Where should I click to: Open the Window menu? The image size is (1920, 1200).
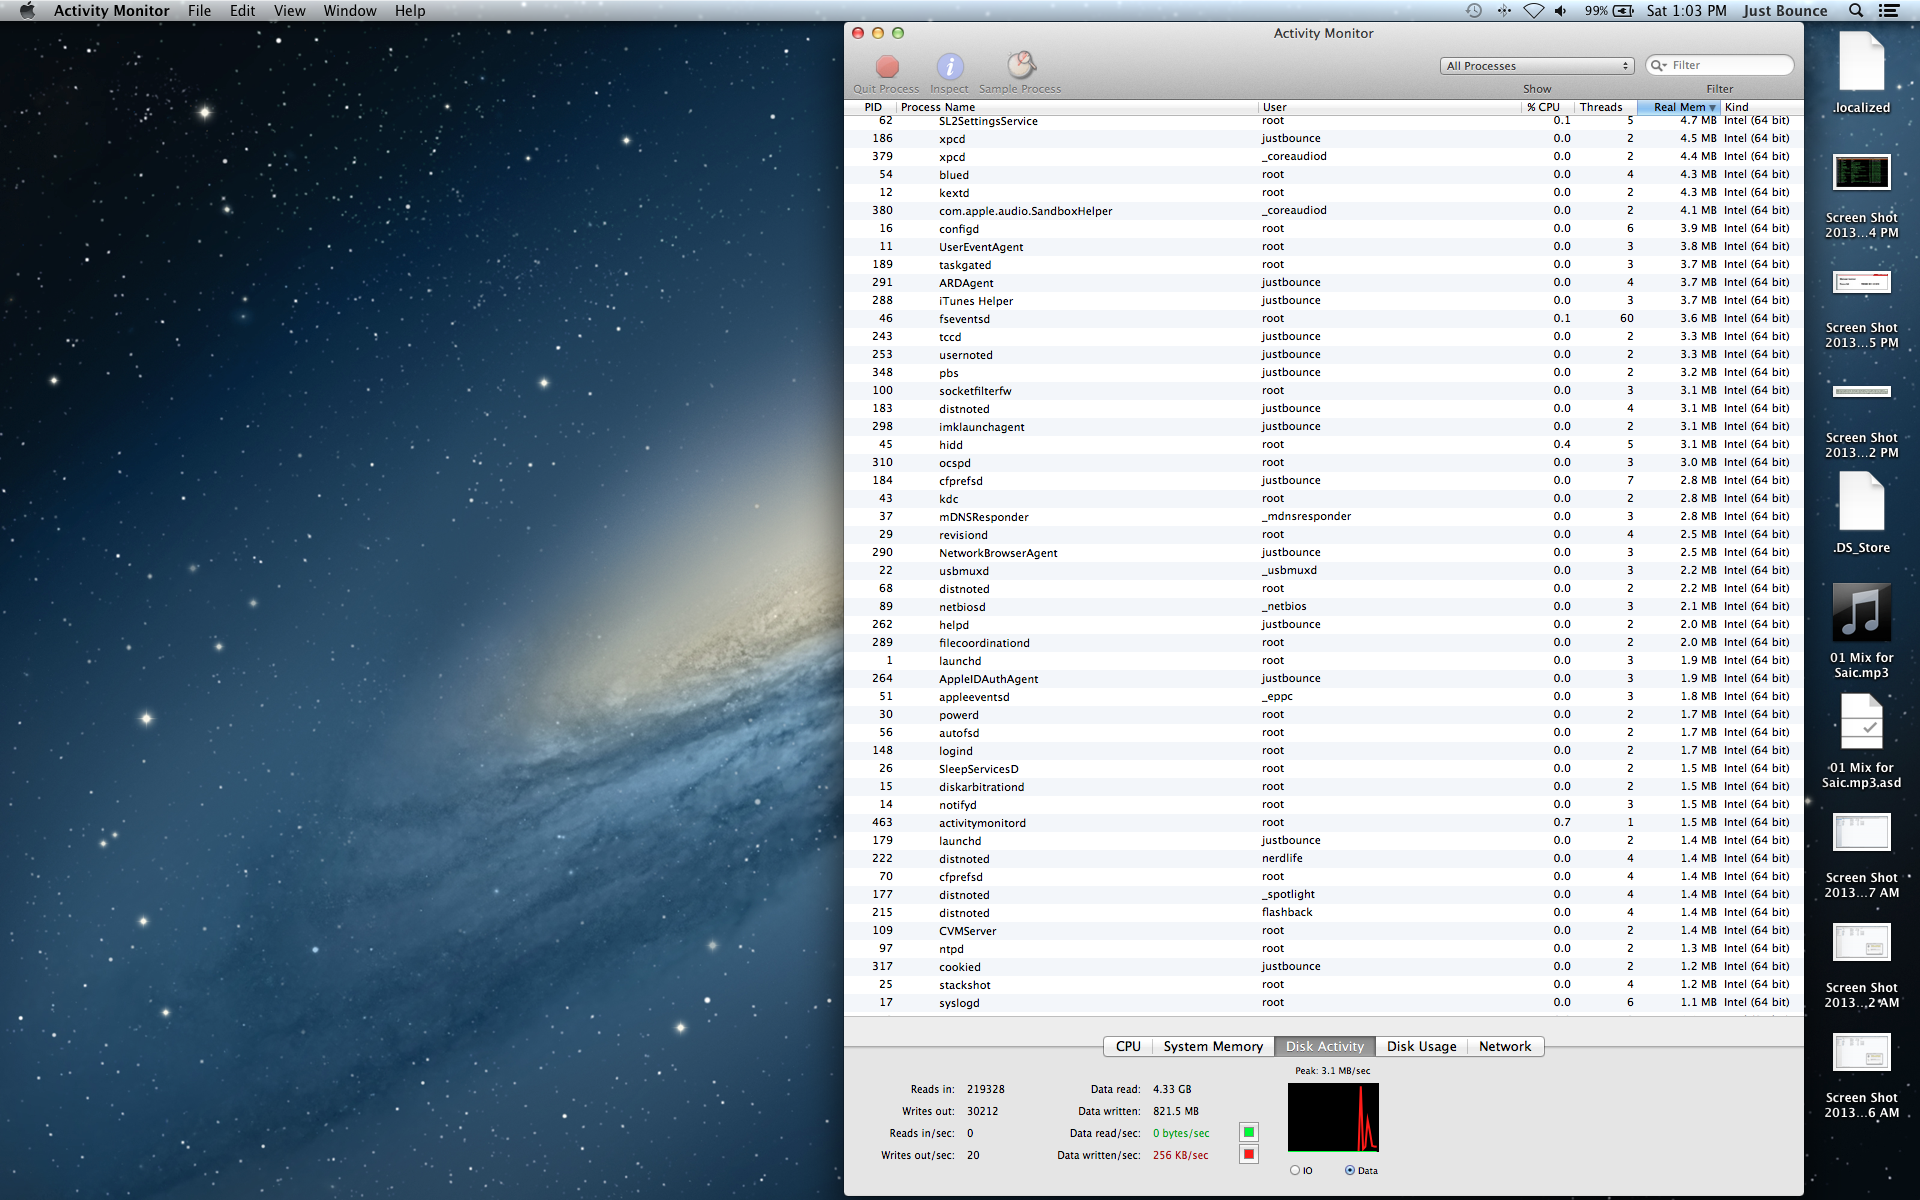click(x=349, y=11)
